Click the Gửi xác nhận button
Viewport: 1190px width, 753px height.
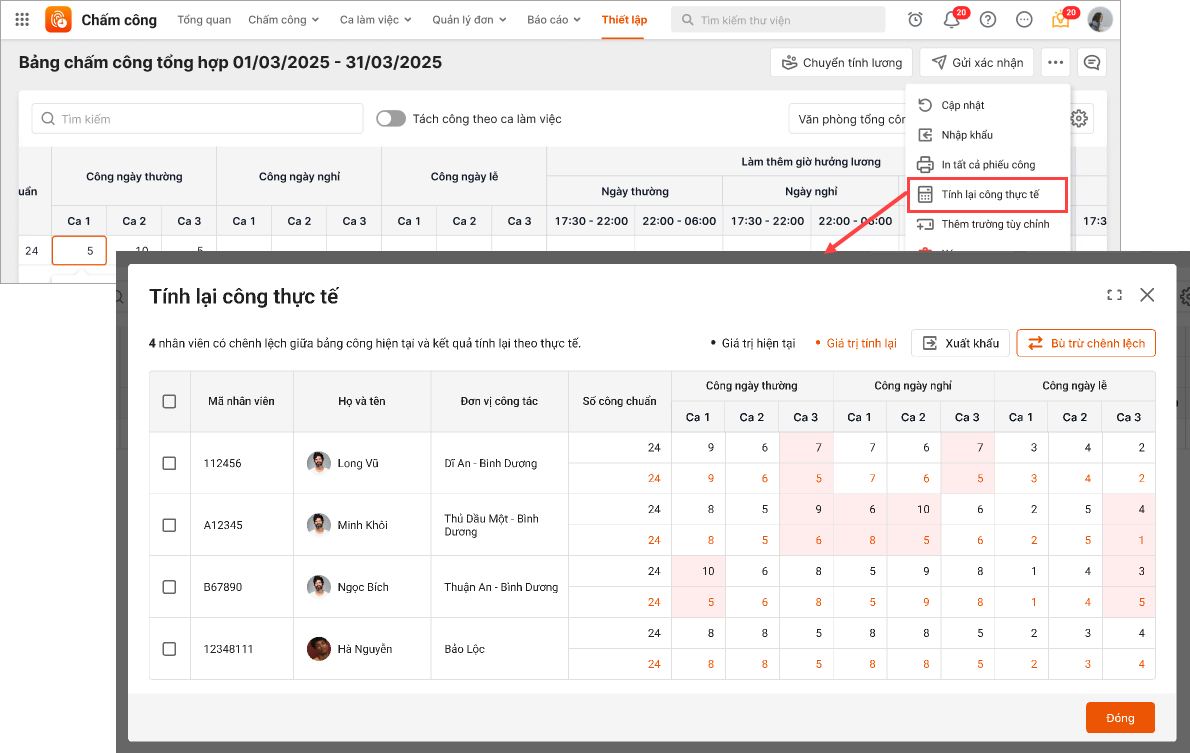[977, 62]
